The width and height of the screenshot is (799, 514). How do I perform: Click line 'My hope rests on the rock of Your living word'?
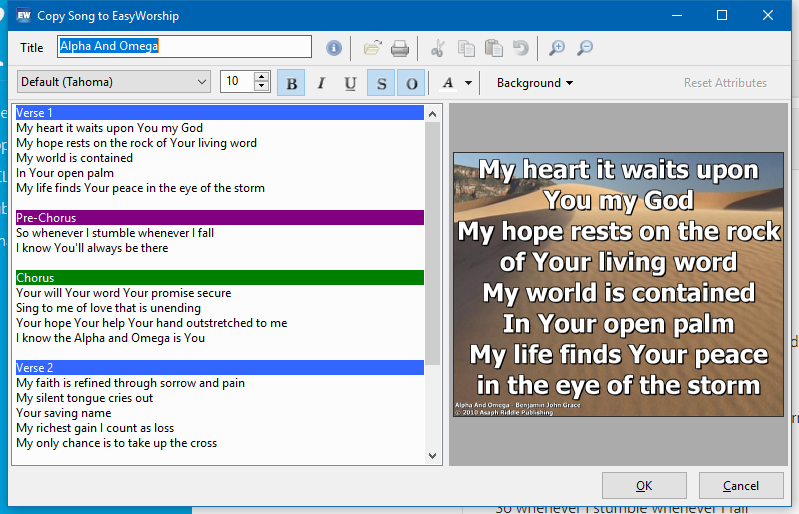pyautogui.click(x=137, y=143)
